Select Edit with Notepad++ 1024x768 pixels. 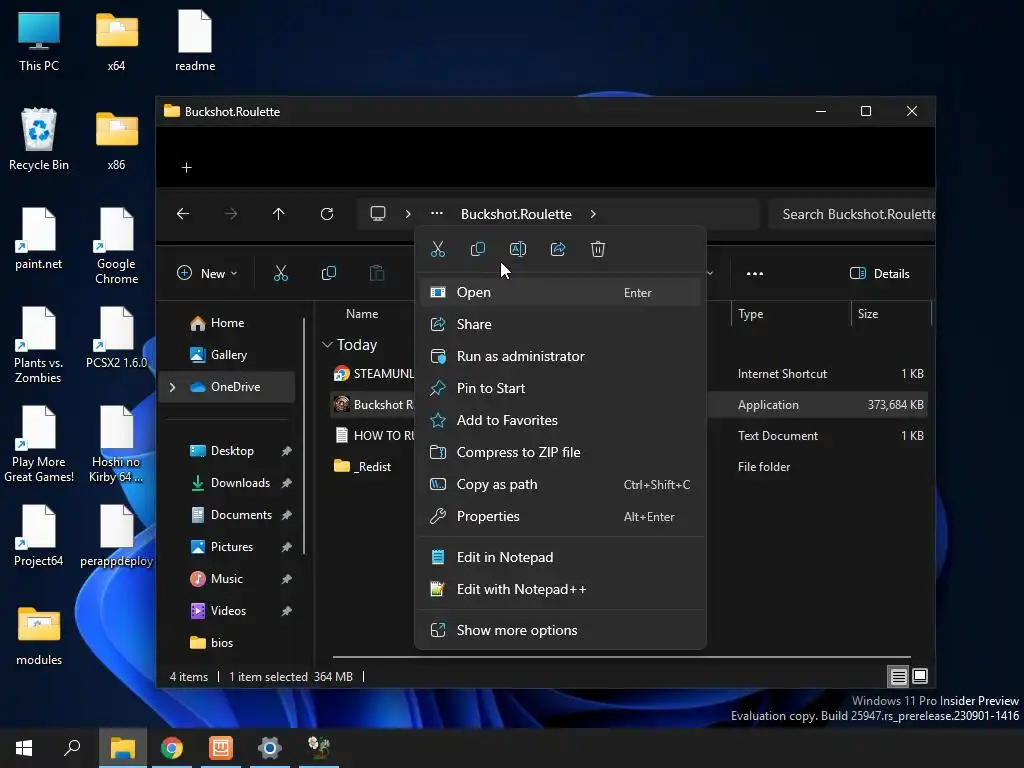pyautogui.click(x=560, y=590)
